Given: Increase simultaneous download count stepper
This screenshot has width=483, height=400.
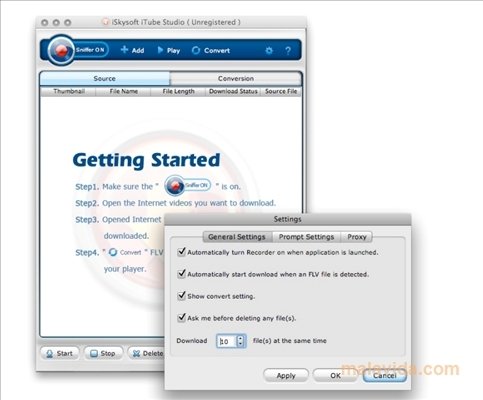Looking at the screenshot, I should coord(240,338).
